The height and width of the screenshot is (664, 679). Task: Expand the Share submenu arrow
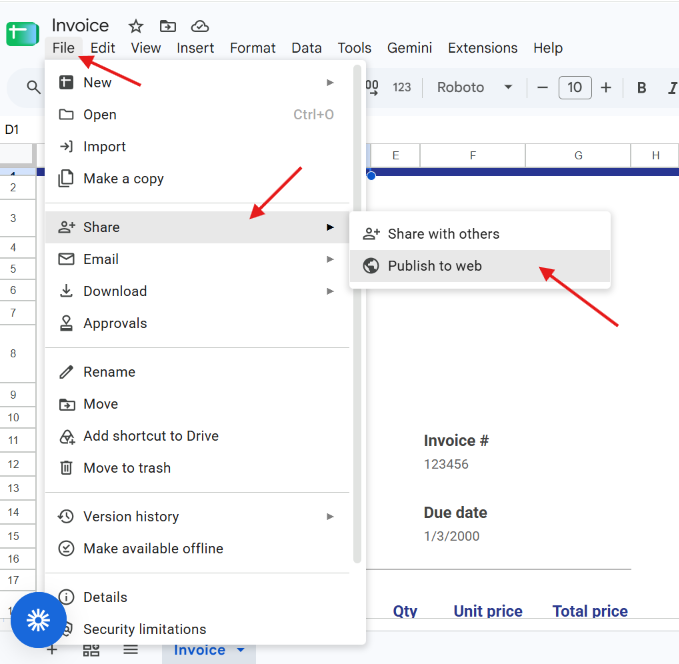[x=330, y=227]
